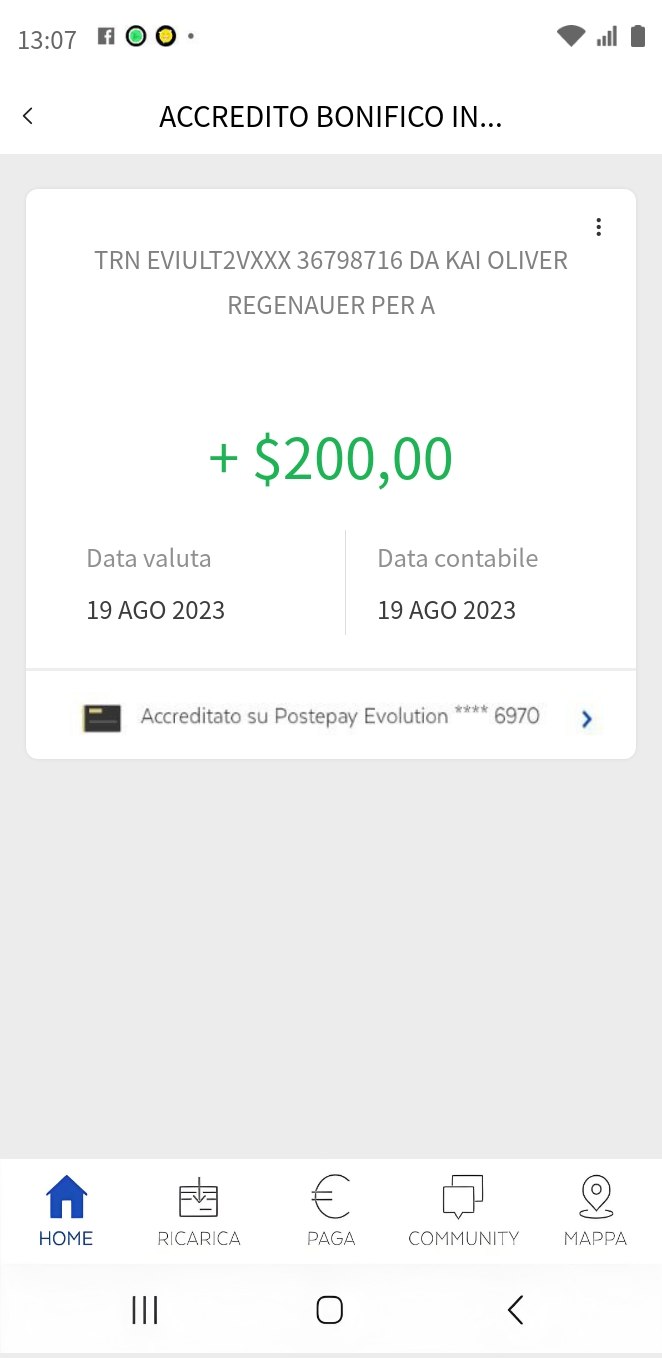Tap the Data contabile date
The height and width of the screenshot is (1358, 662).
click(447, 610)
